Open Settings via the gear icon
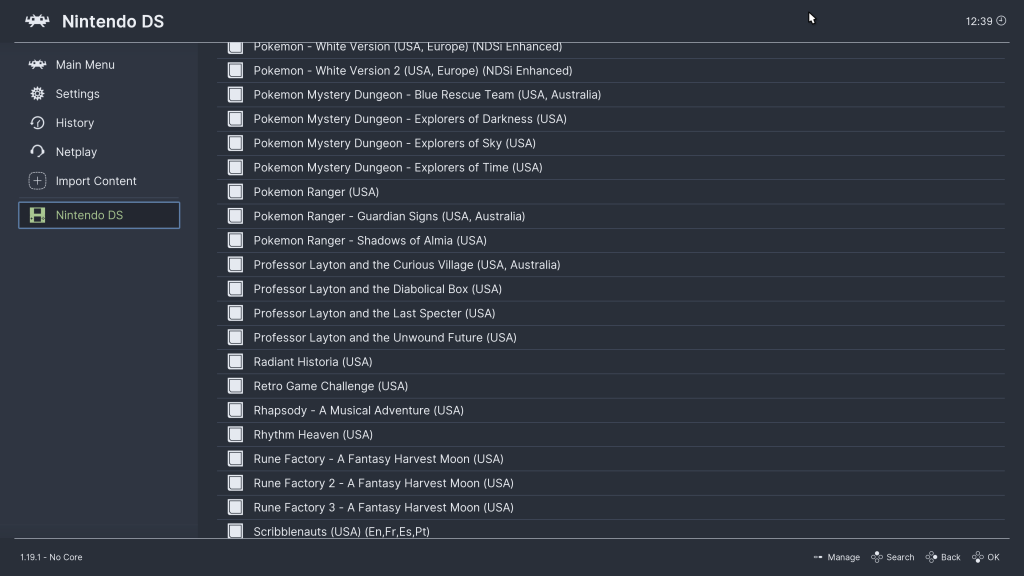 pyautogui.click(x=37, y=94)
